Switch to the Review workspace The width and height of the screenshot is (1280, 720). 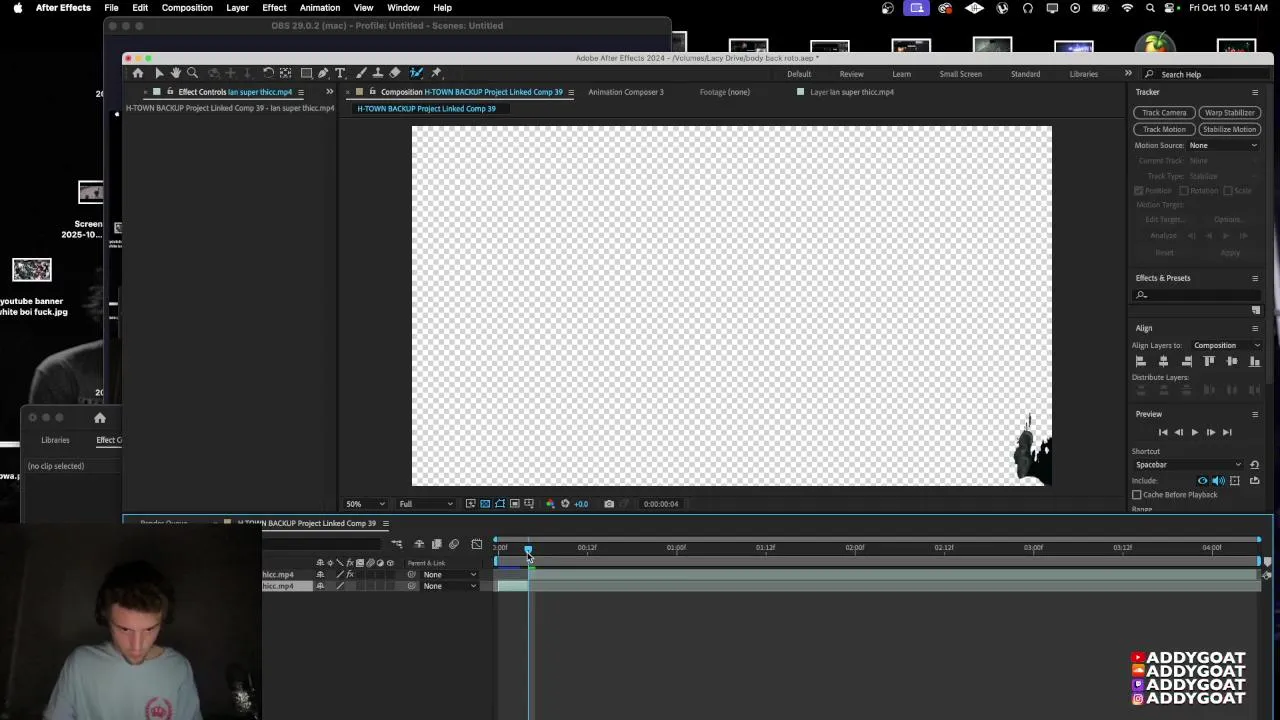(x=851, y=74)
